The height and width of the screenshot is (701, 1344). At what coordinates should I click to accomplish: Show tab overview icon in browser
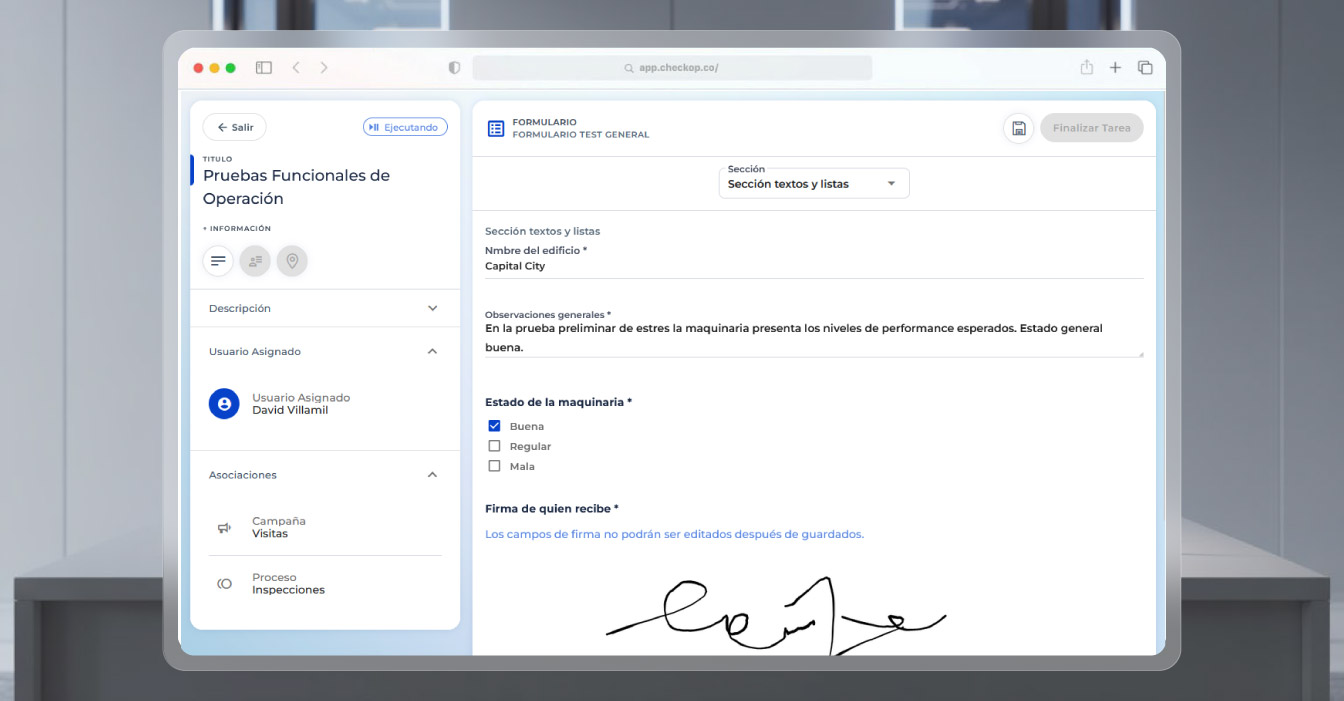pos(1145,68)
